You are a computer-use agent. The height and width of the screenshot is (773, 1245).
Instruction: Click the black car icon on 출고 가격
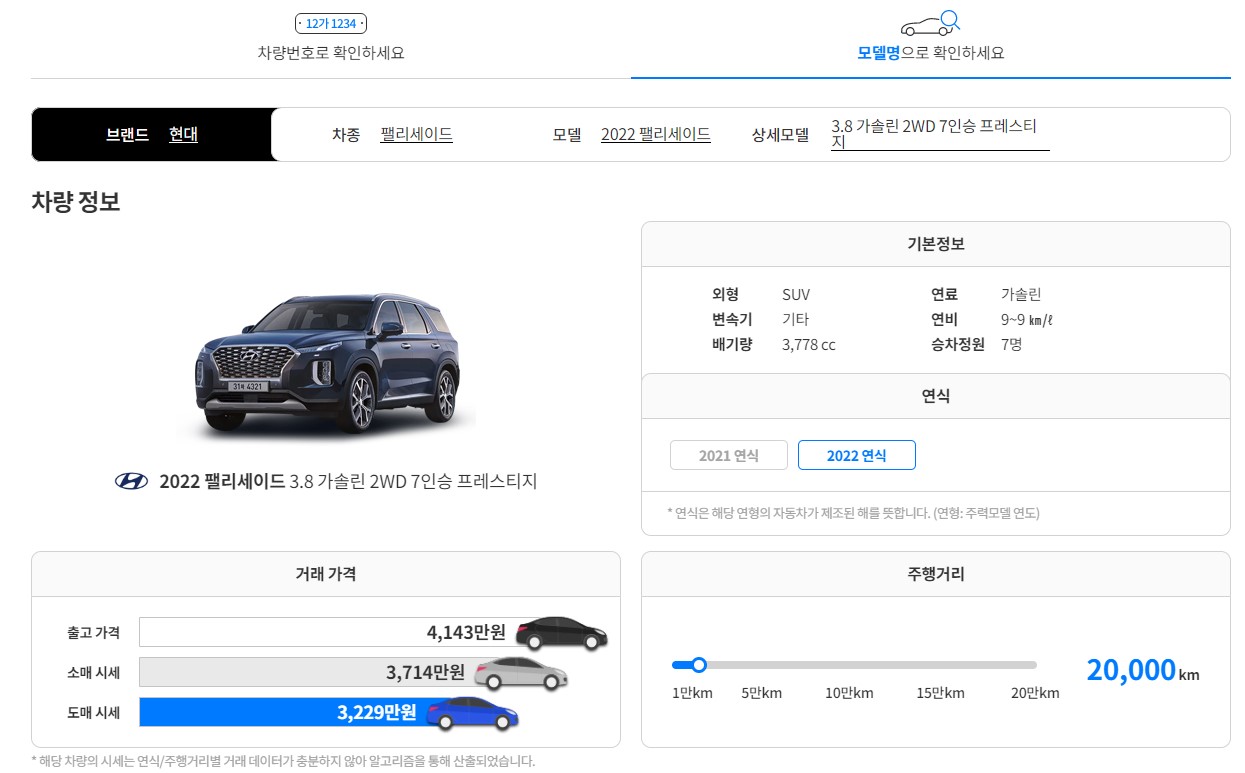561,633
